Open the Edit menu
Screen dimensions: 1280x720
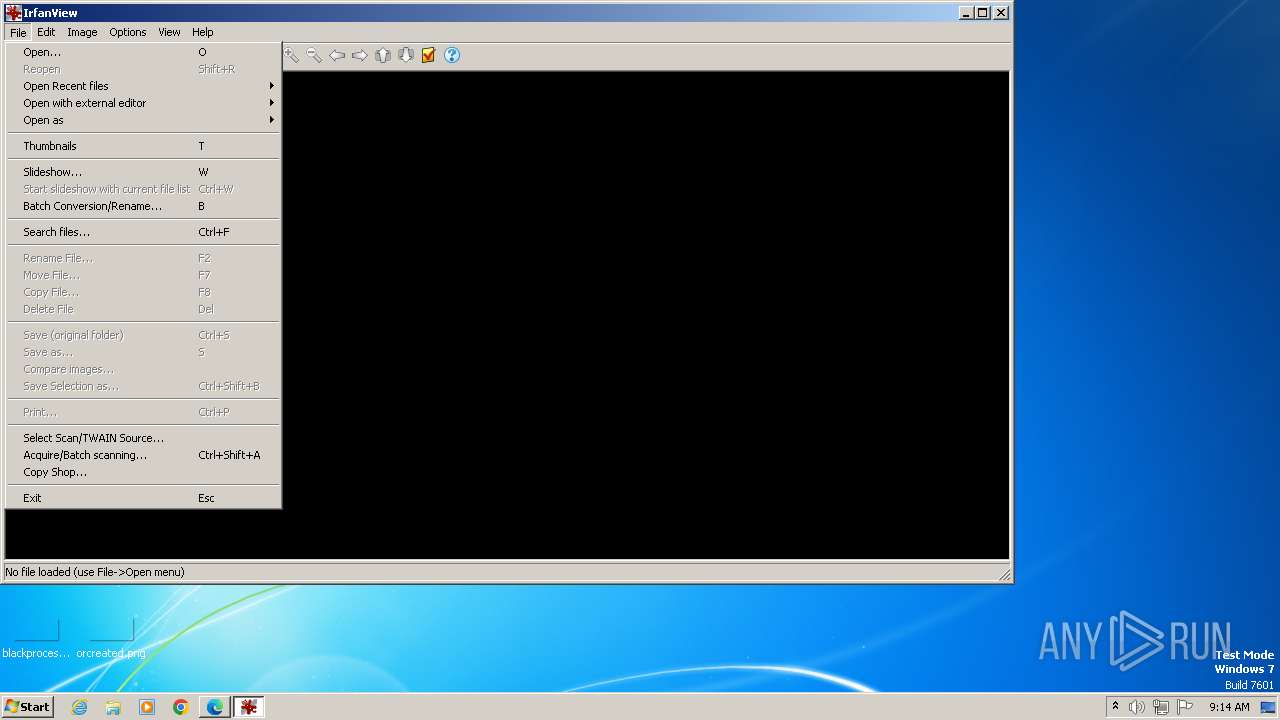46,32
